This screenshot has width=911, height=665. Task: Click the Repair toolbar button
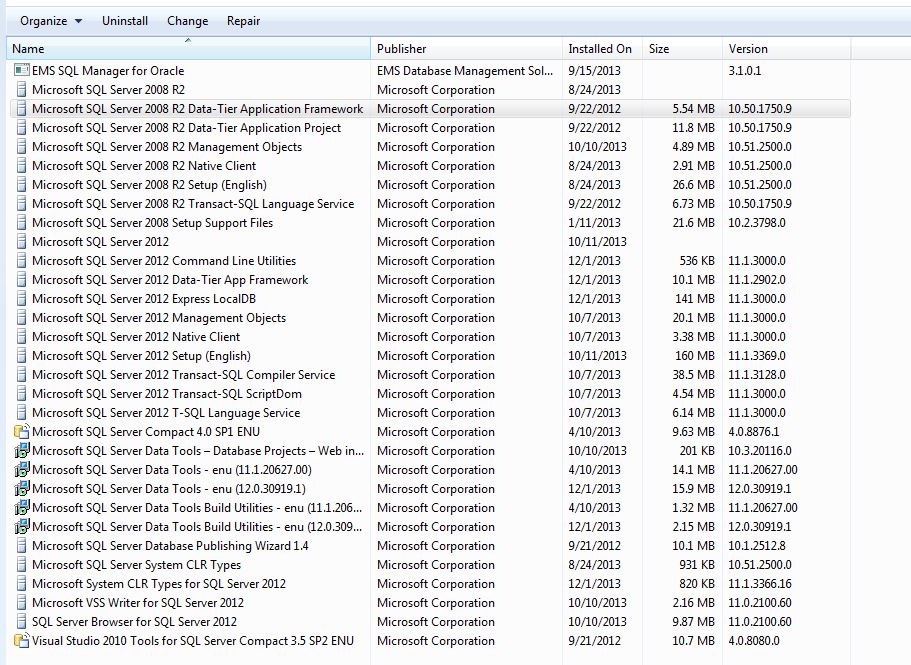point(243,21)
